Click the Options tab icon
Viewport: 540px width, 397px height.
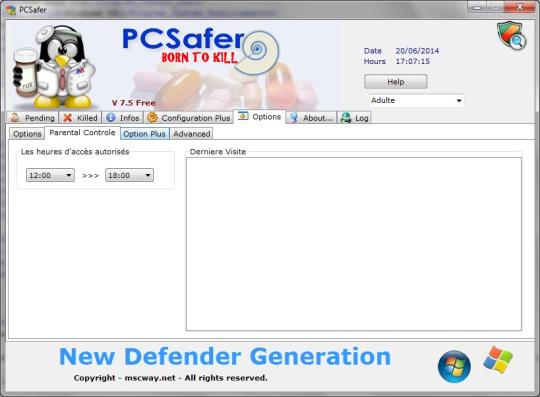[243, 116]
